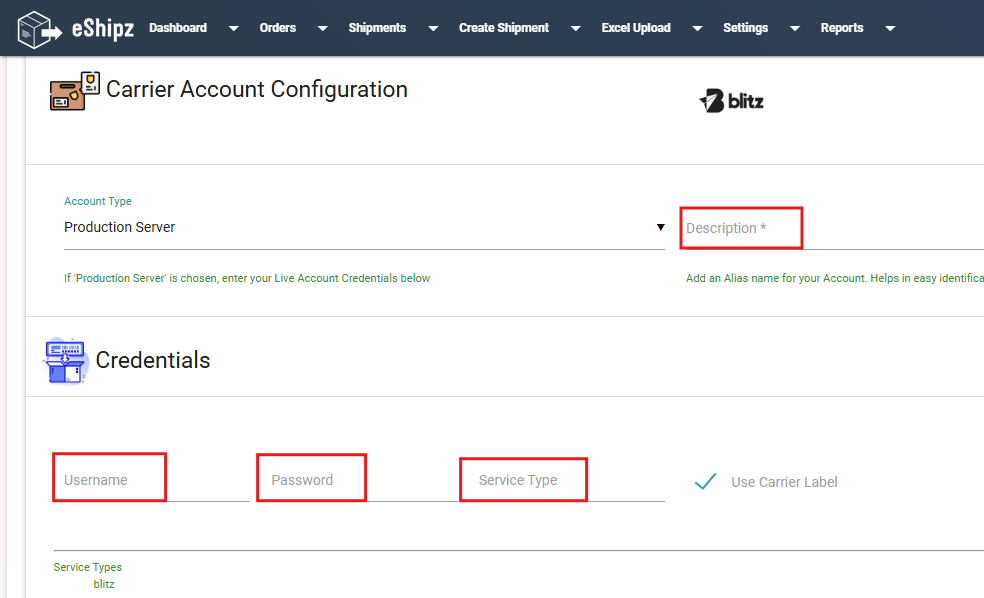Click the blitz service type entry
Viewport: 984px width, 598px height.
104,584
